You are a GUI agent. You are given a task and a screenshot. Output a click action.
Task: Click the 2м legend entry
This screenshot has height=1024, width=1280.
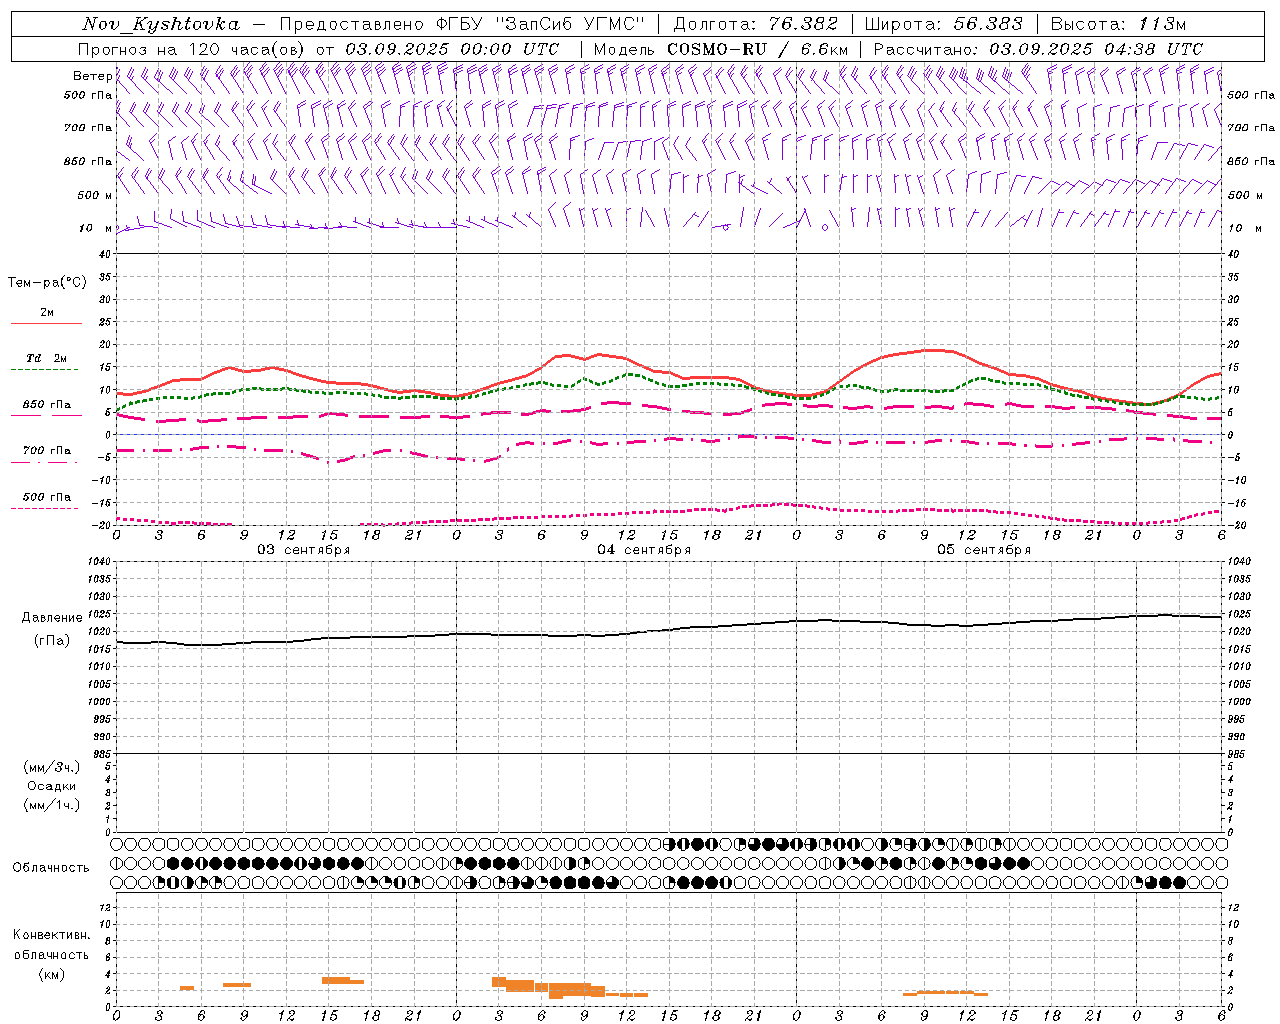pos(47,312)
